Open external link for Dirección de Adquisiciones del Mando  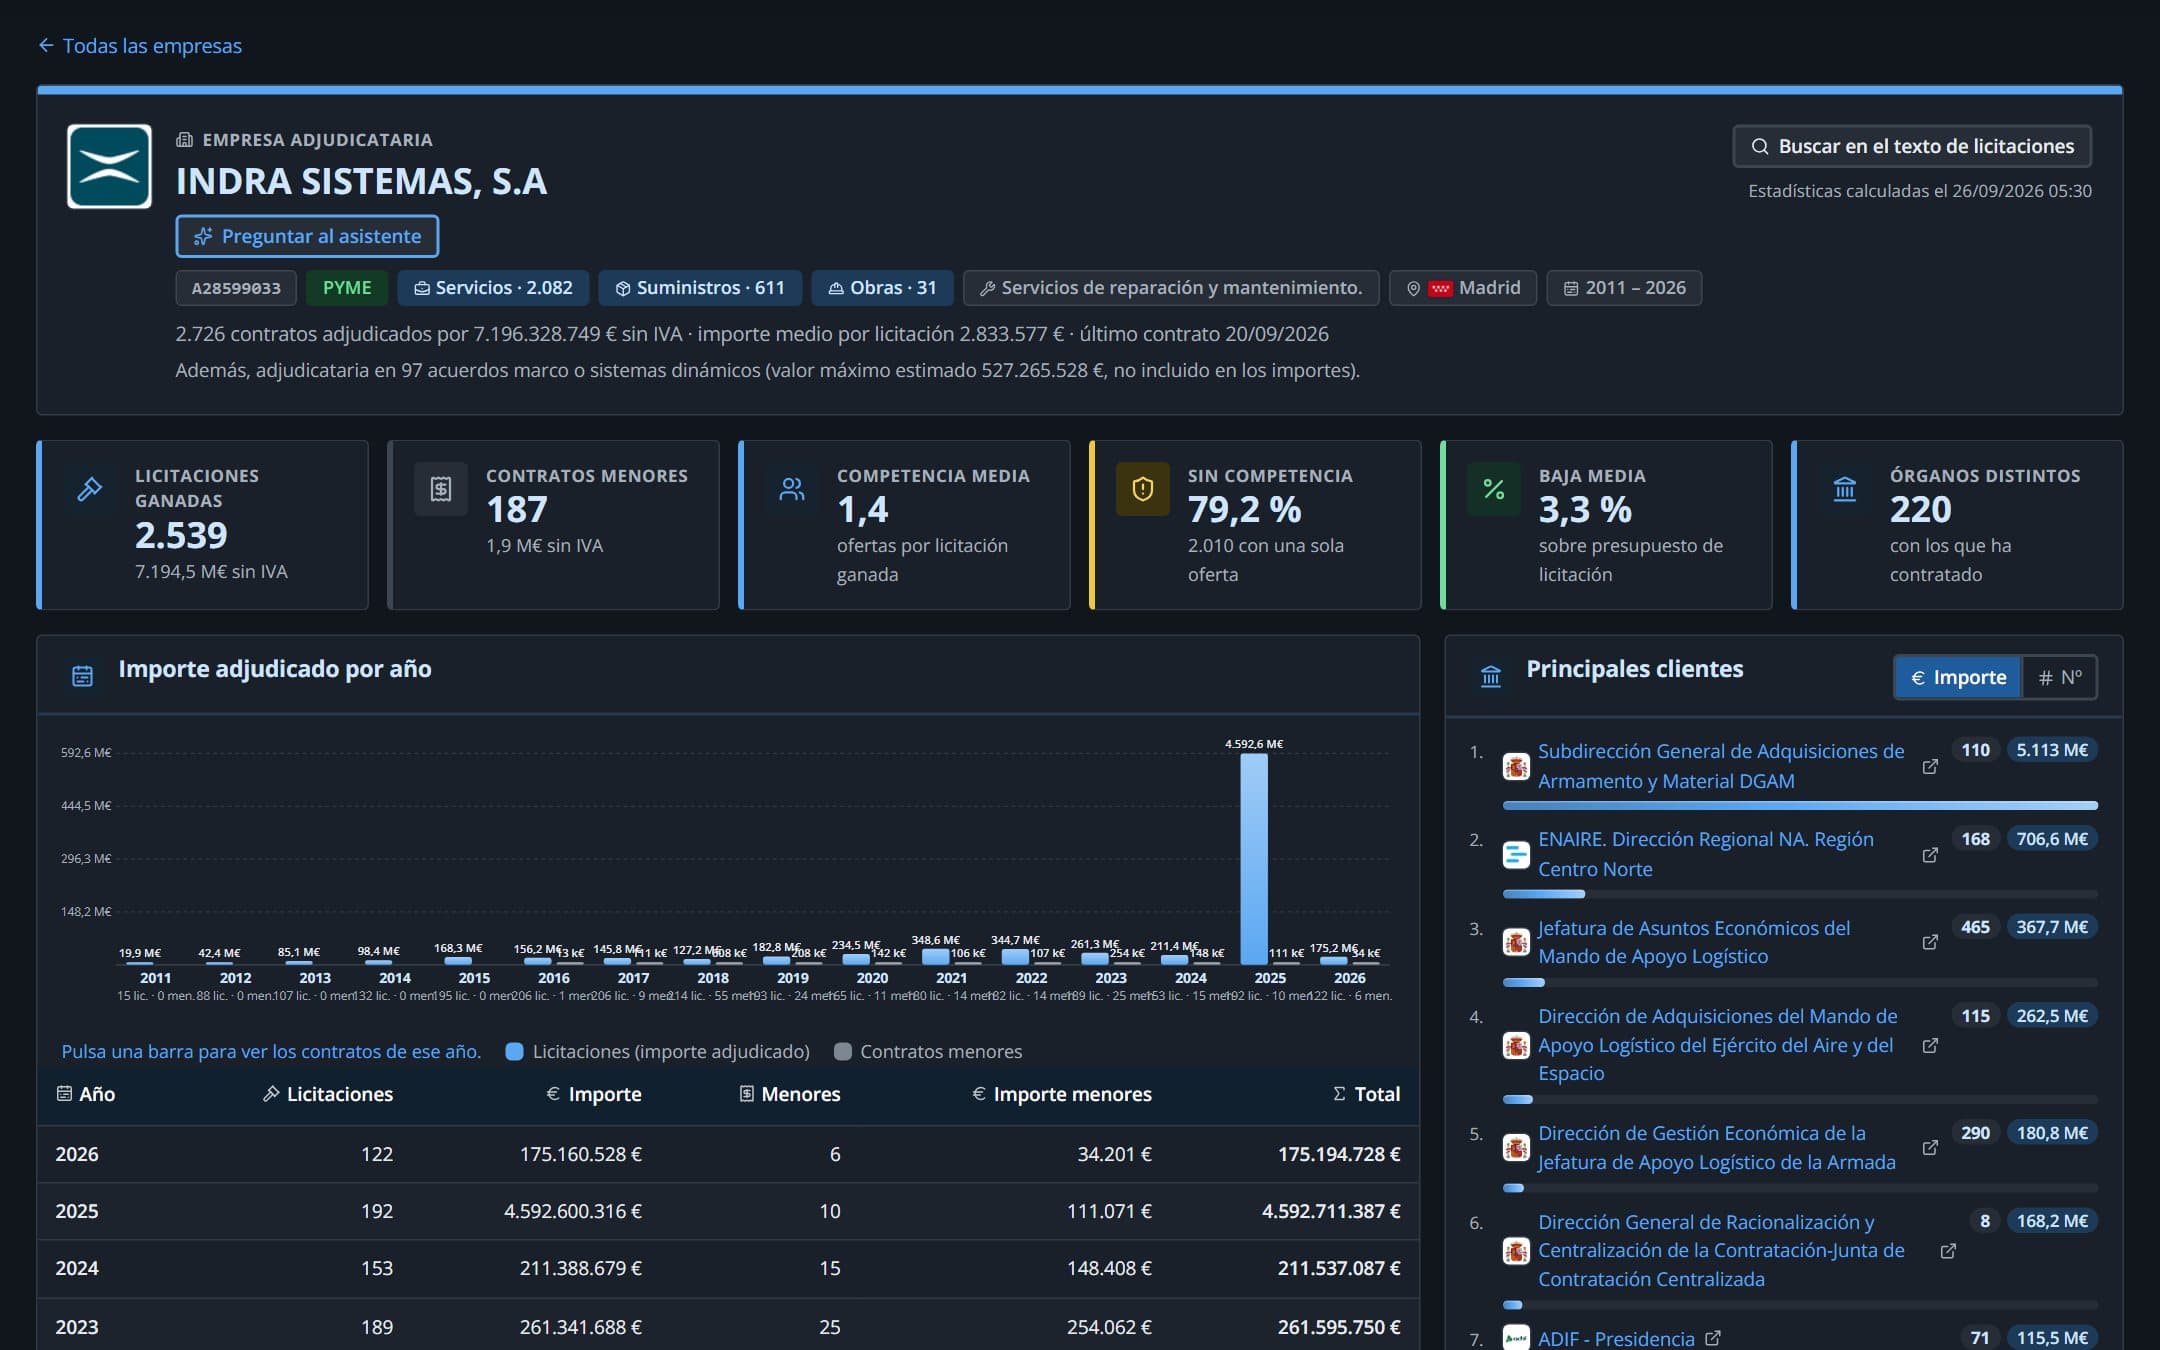(1930, 1045)
